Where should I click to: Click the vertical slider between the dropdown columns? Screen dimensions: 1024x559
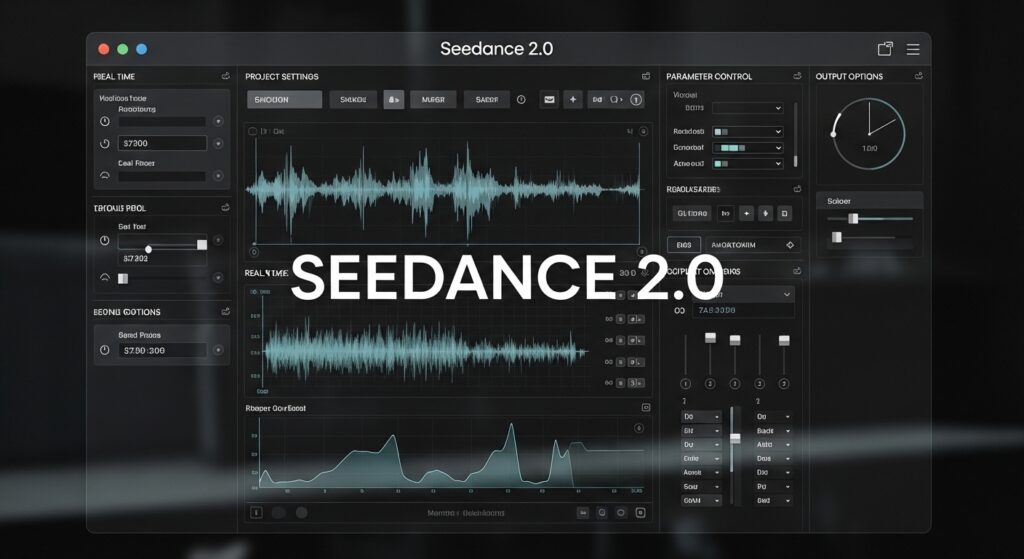point(735,439)
